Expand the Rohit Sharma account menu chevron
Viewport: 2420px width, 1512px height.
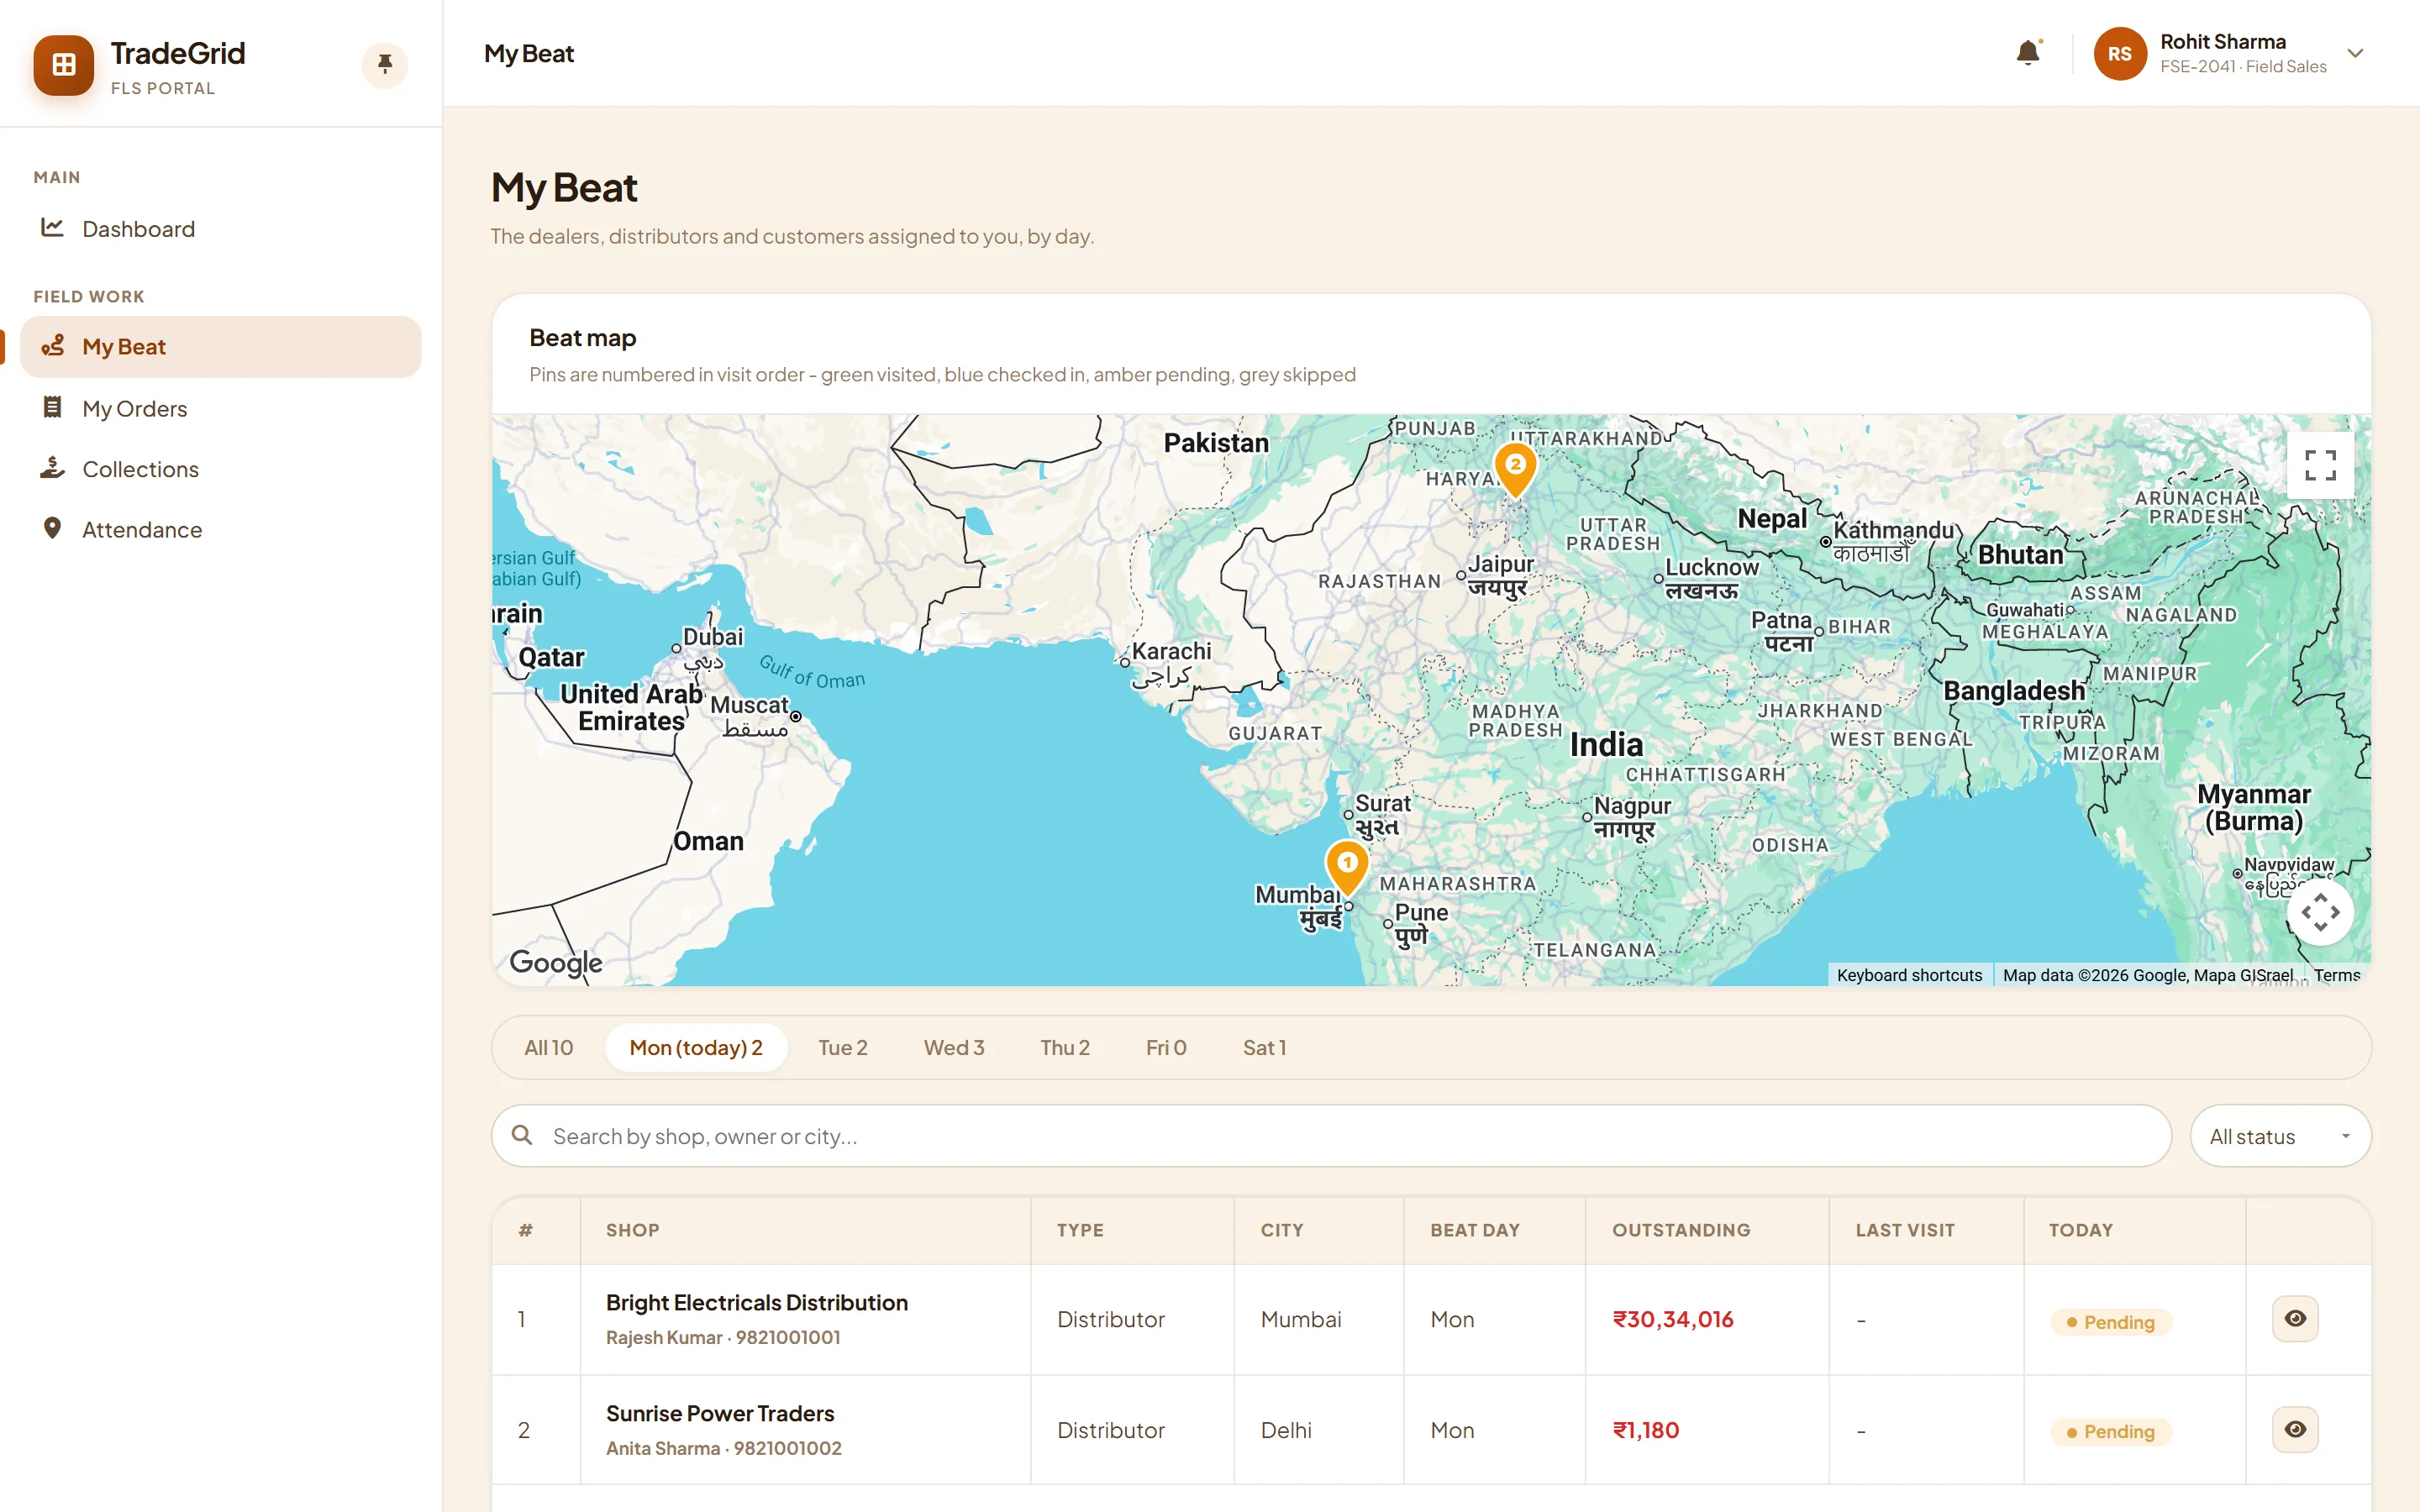(x=2355, y=54)
